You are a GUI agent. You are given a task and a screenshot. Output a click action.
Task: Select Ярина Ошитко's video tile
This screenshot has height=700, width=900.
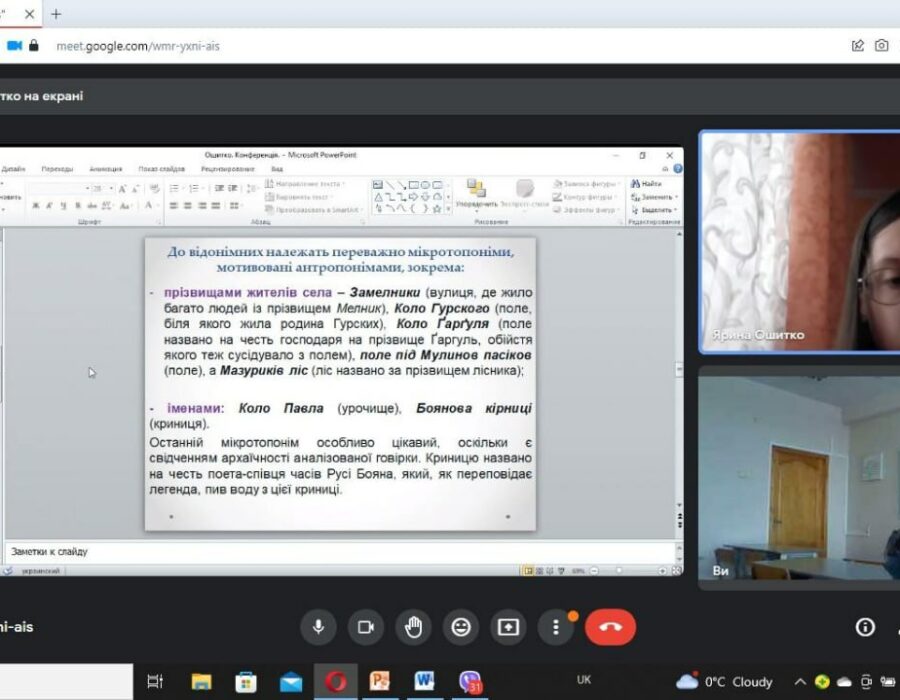coord(800,242)
